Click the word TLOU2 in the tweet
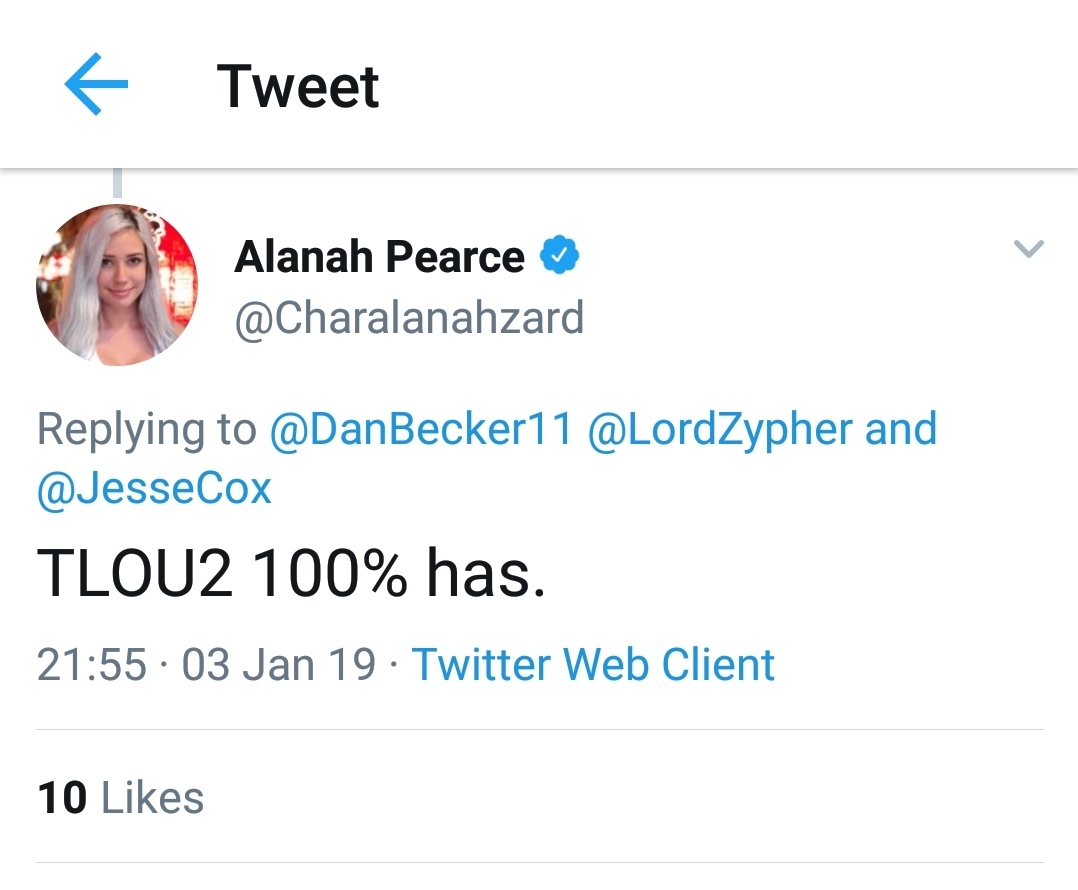 (x=135, y=576)
